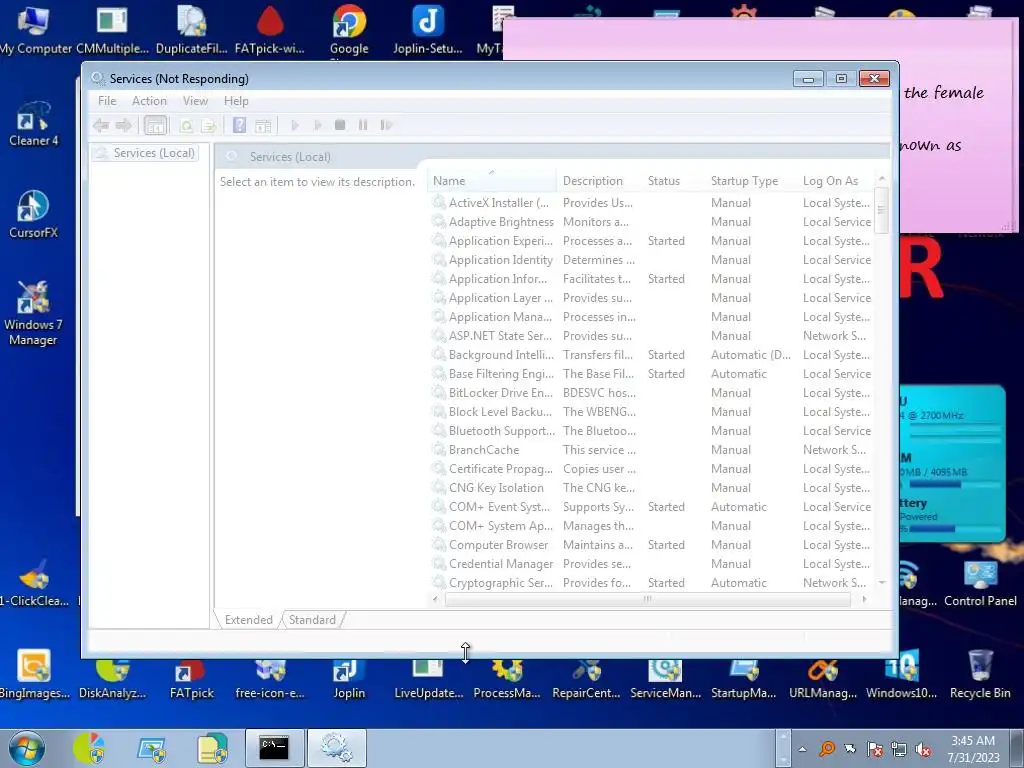1024x768 pixels.
Task: Open Google Chrome desktop shortcut
Action: (349, 29)
